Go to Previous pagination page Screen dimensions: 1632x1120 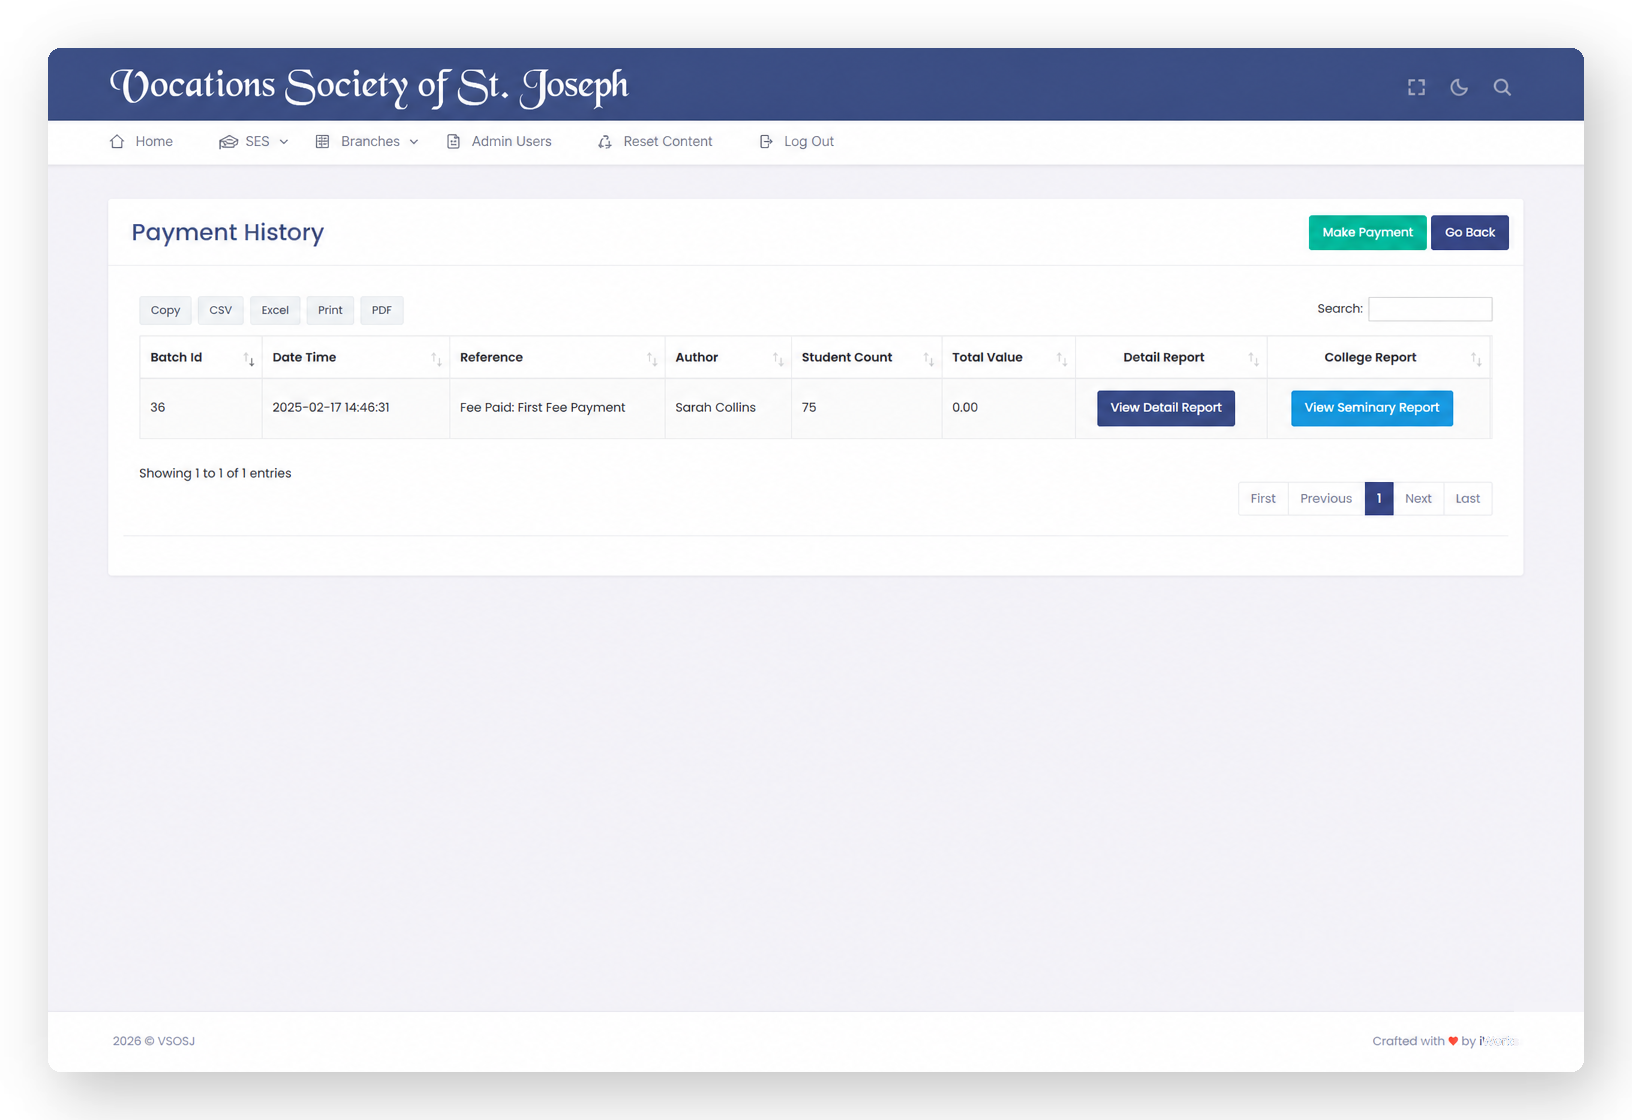[x=1326, y=499]
